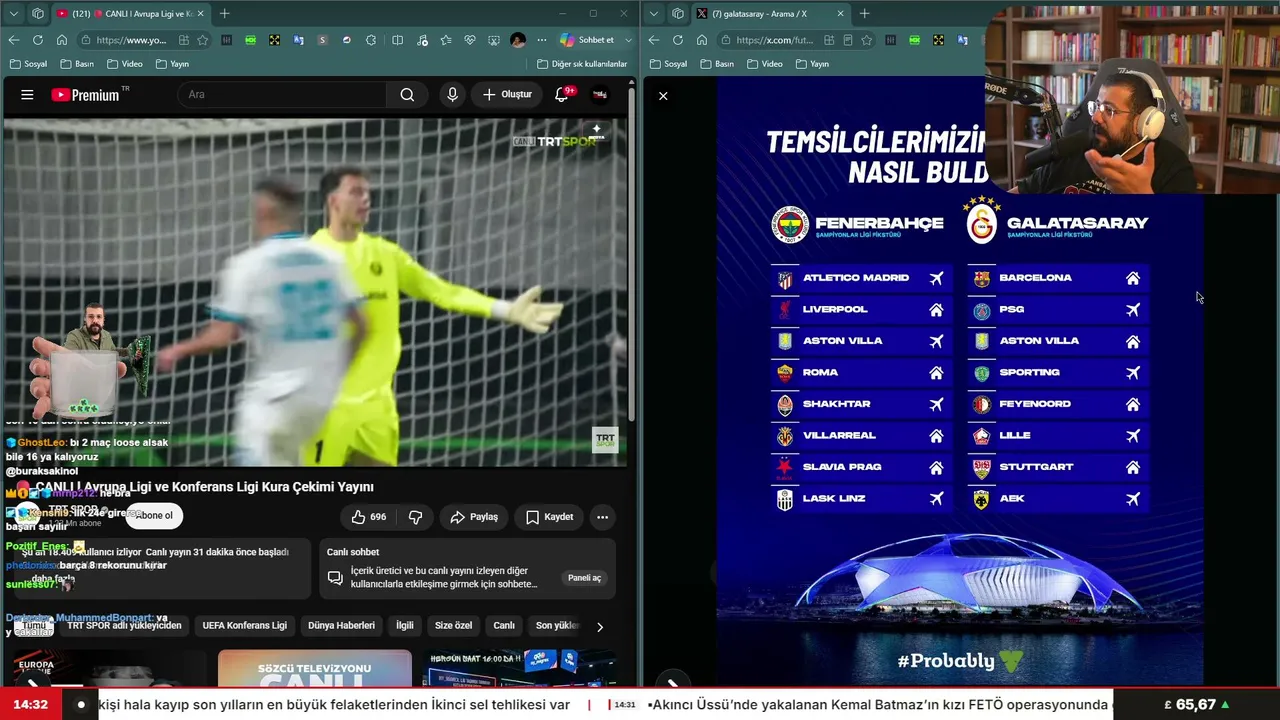Switch to the CANLI Avrupa Ligi YouTube tab

pyautogui.click(x=130, y=14)
